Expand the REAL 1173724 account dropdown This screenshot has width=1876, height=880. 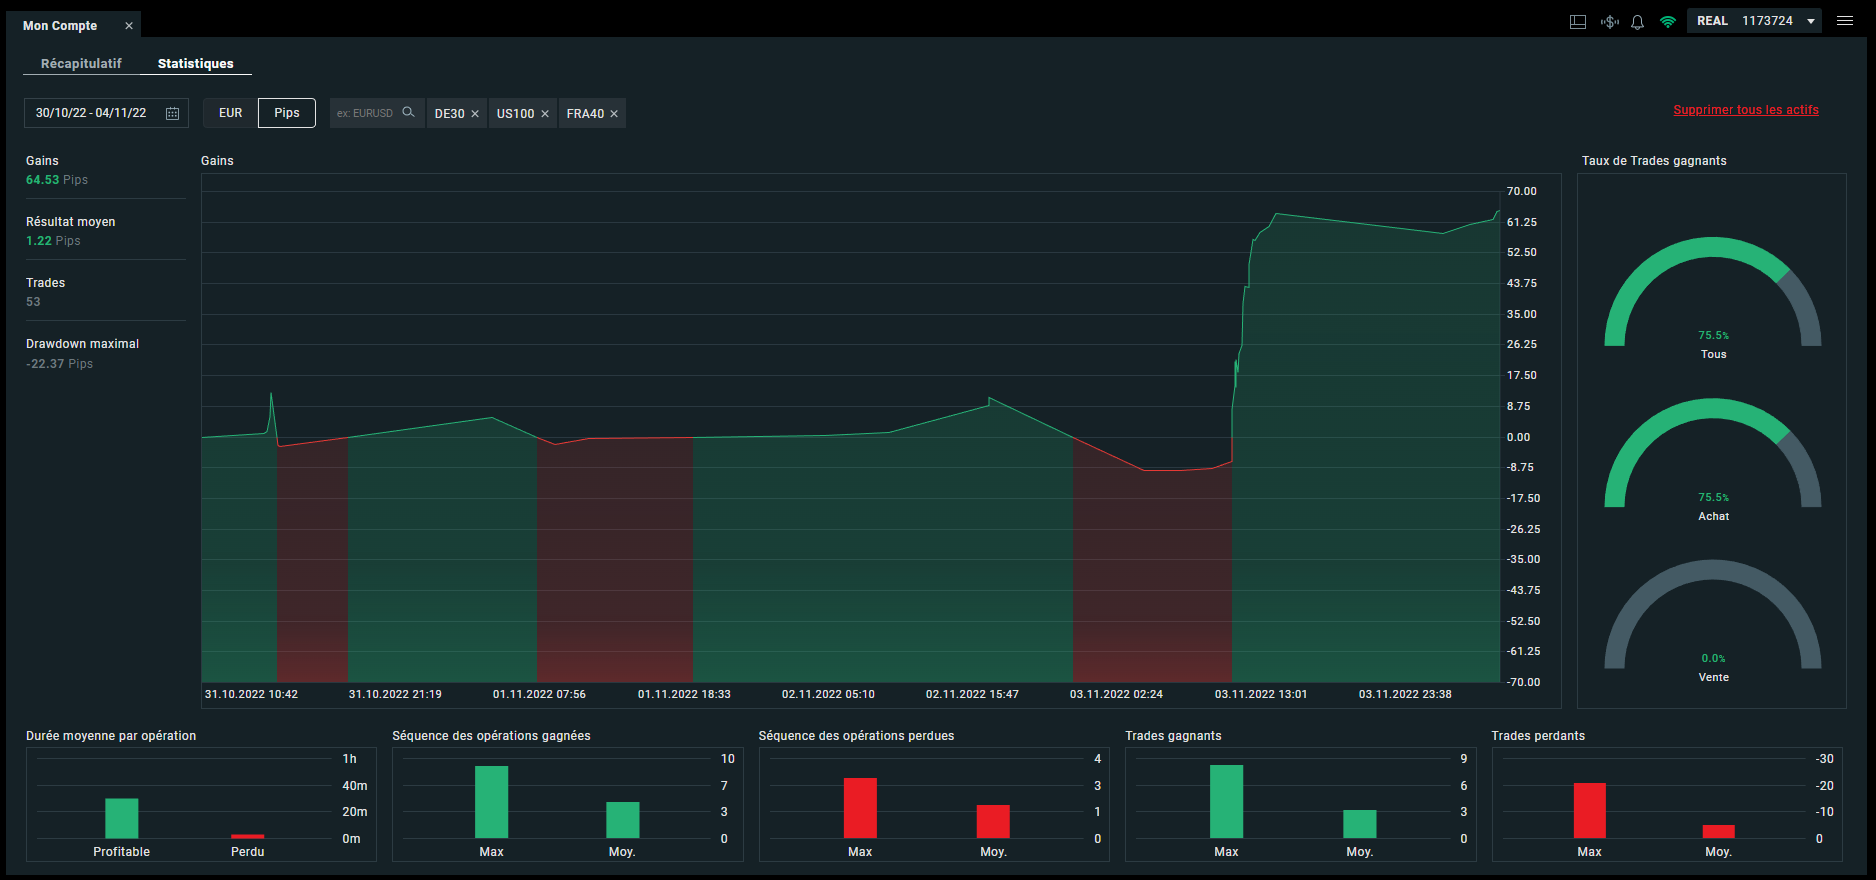pyautogui.click(x=1755, y=21)
